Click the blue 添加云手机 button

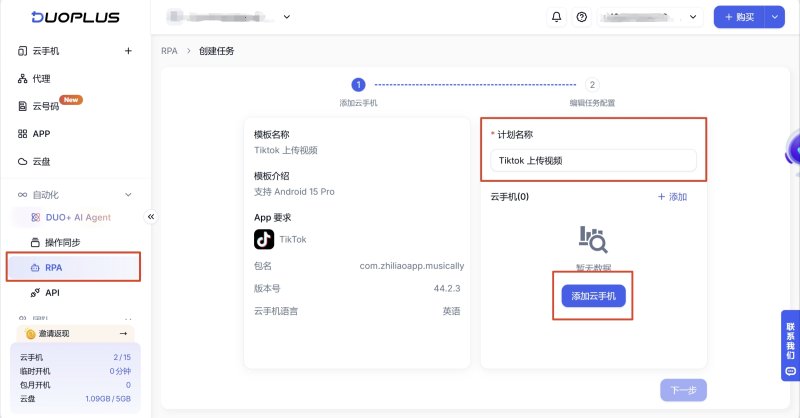pos(593,296)
